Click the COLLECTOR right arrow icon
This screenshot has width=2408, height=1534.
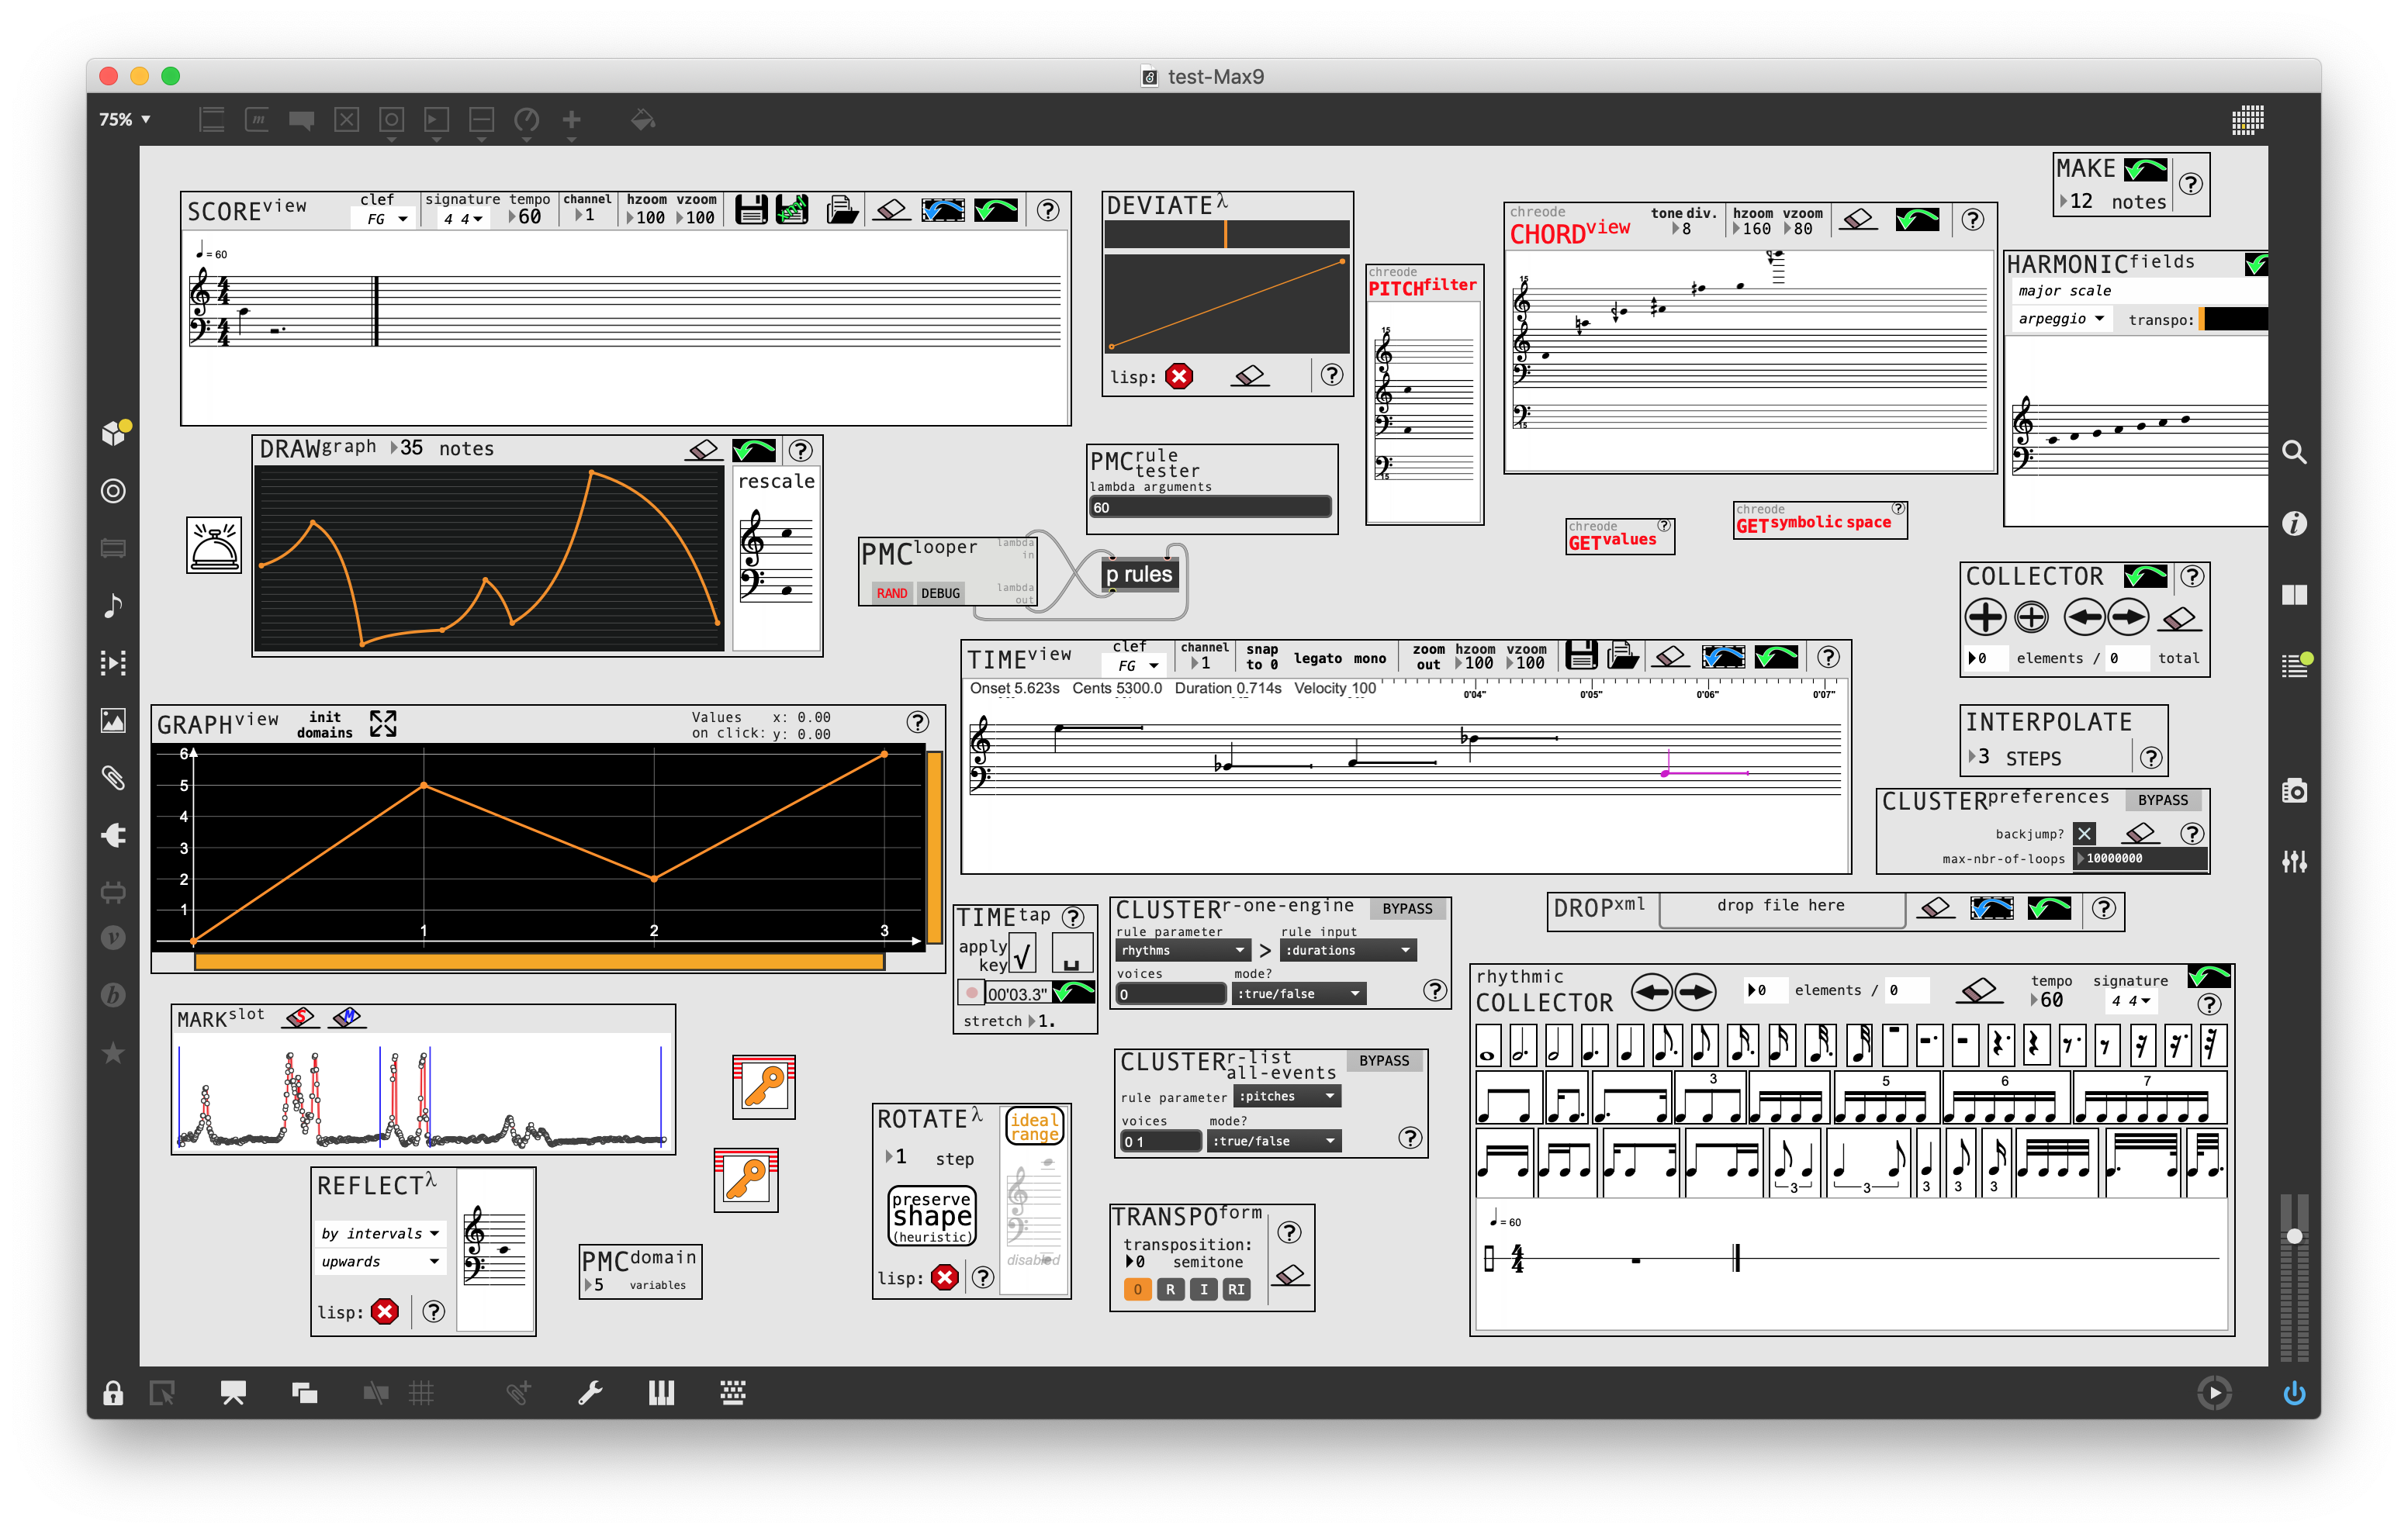pyautogui.click(x=2128, y=617)
